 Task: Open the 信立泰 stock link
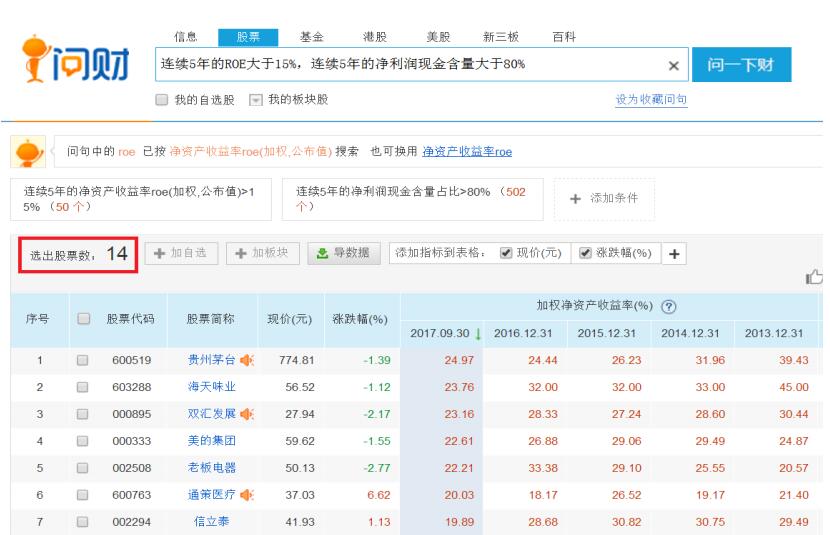point(211,521)
